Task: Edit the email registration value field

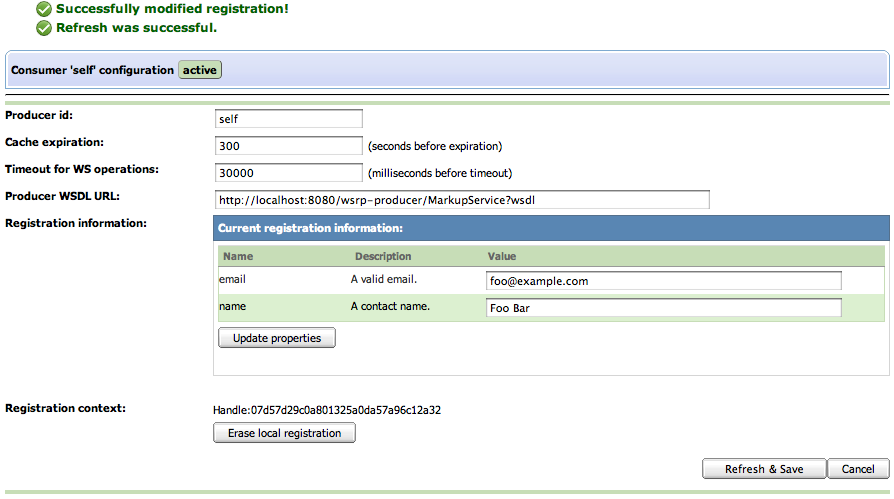Action: [663, 281]
